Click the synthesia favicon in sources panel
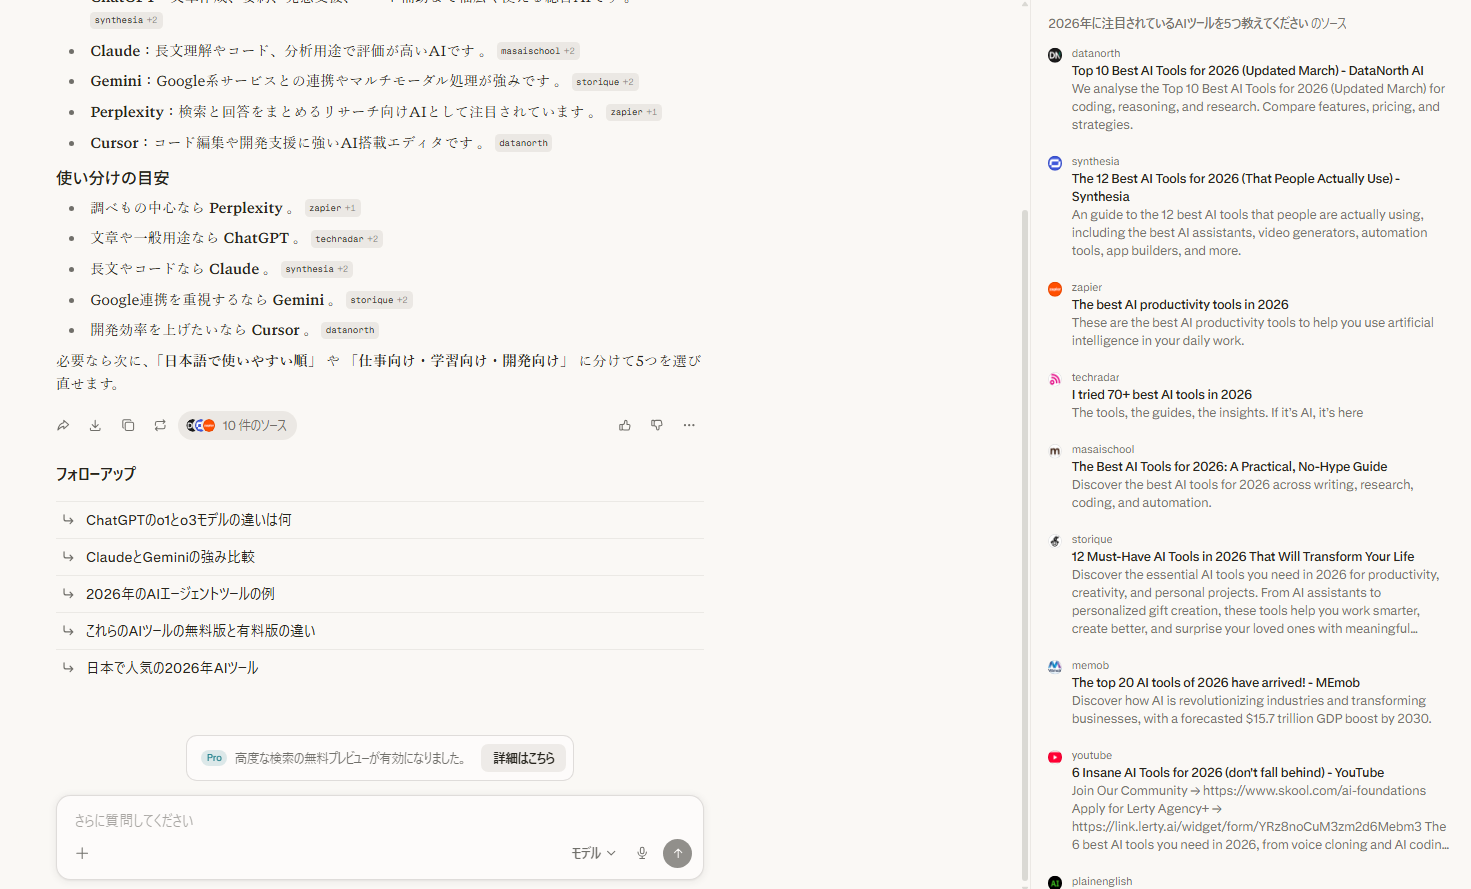The width and height of the screenshot is (1471, 889). coord(1055,163)
